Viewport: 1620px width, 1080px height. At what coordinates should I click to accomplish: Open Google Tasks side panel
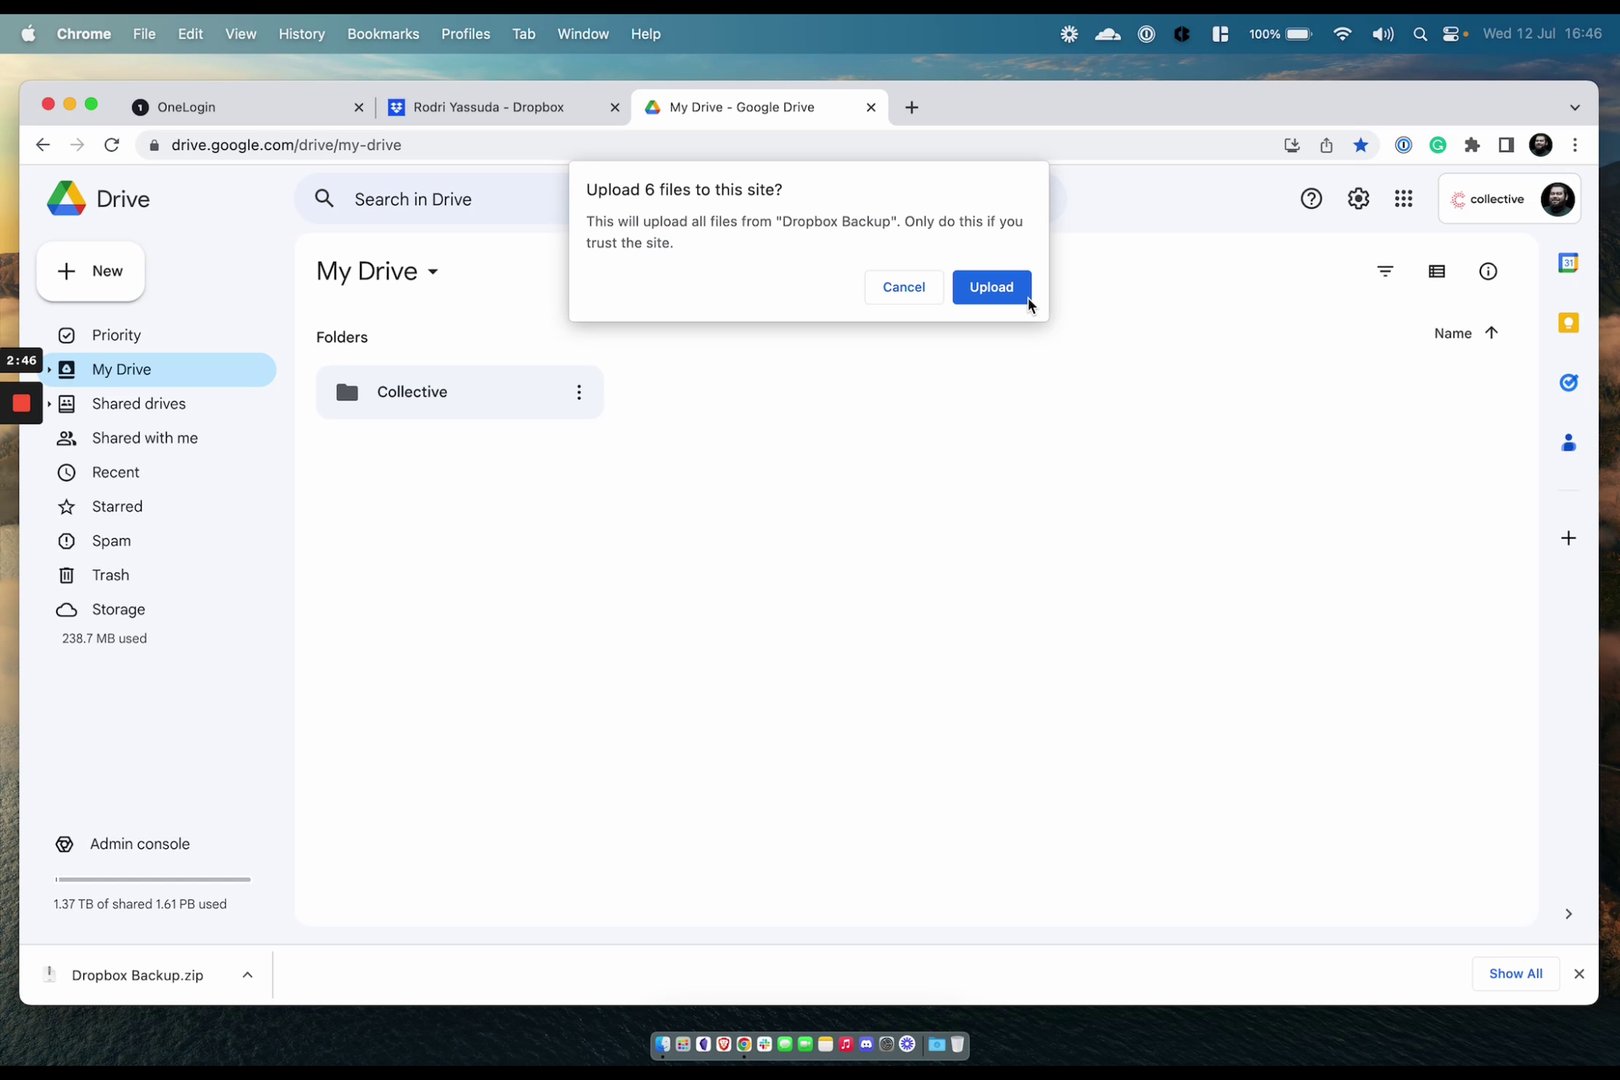(1568, 382)
